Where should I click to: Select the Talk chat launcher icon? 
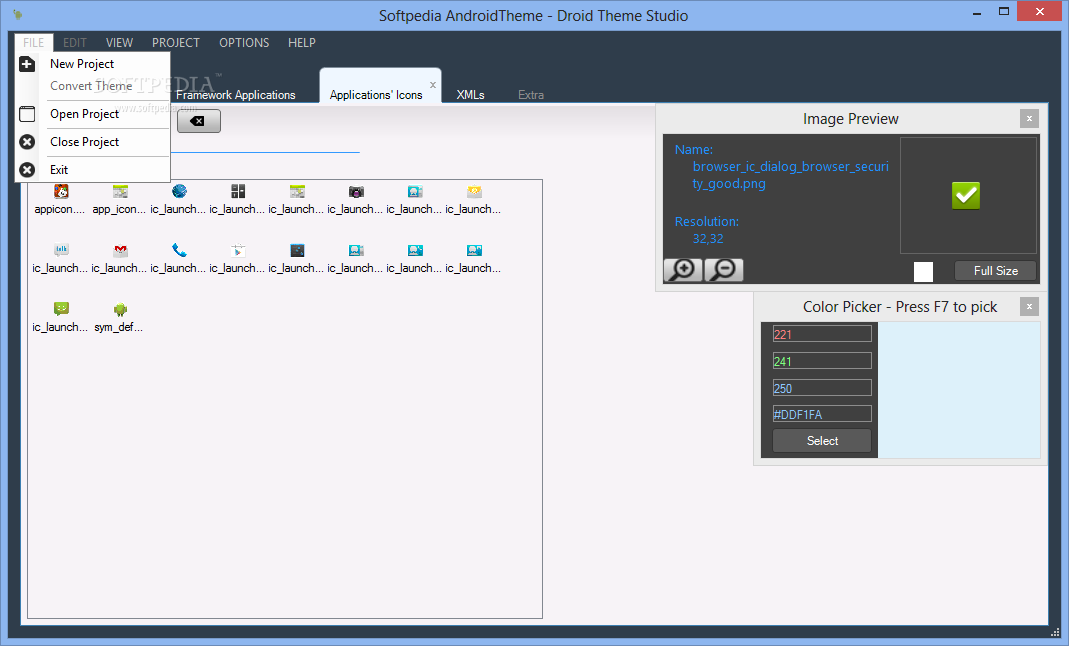[61, 250]
